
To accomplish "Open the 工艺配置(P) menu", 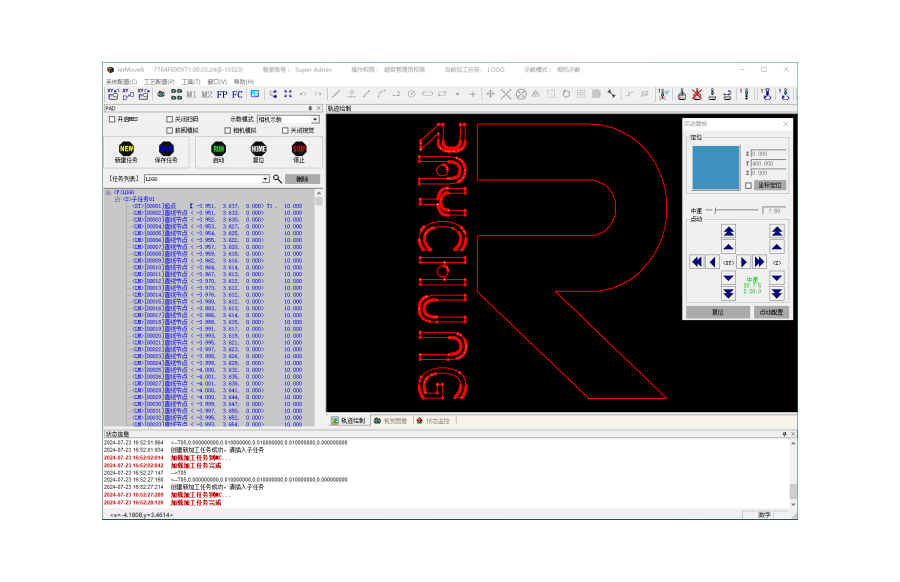I will (x=159, y=82).
